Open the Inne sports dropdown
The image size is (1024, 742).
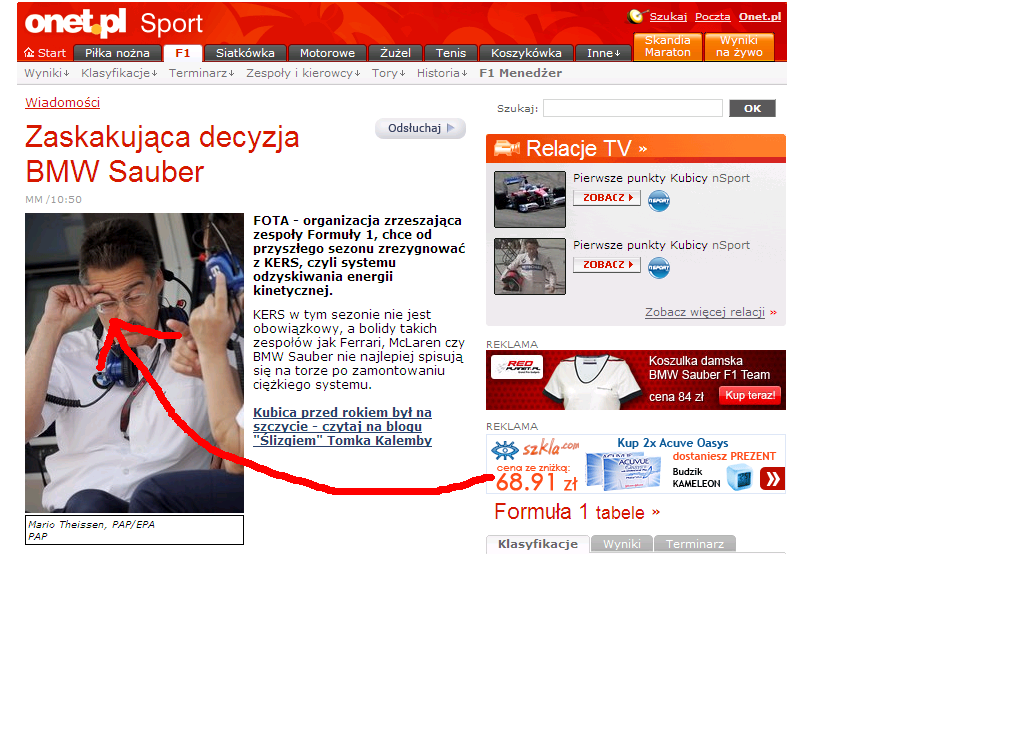click(x=603, y=53)
